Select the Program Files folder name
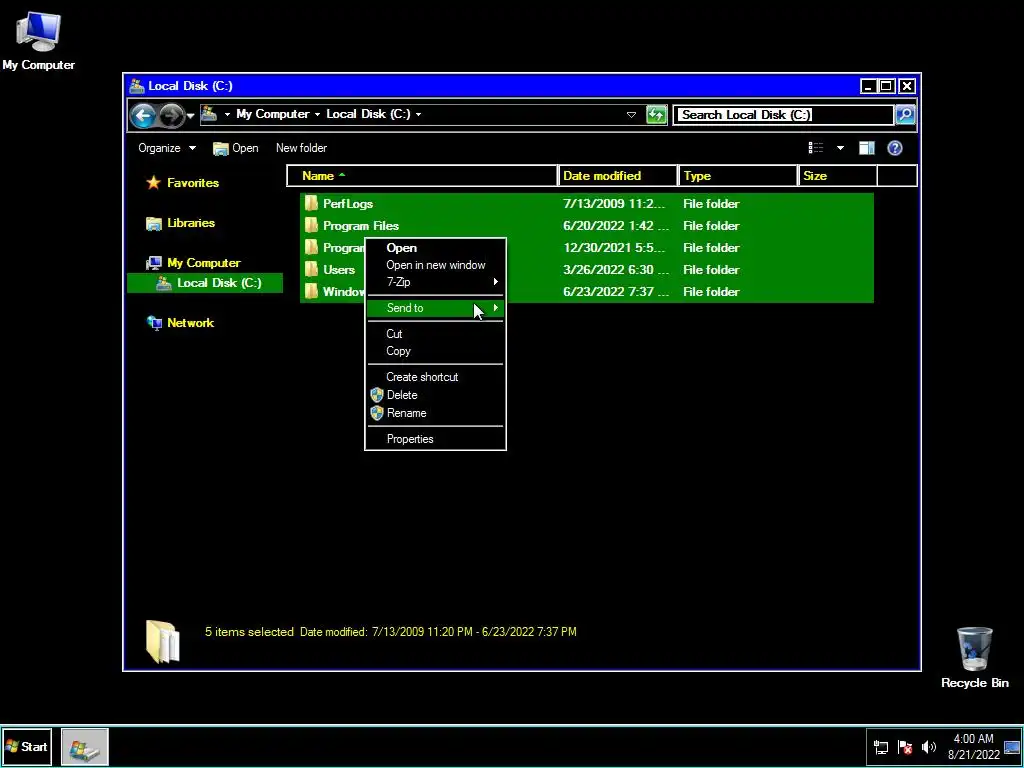The height and width of the screenshot is (768, 1024). point(360,226)
